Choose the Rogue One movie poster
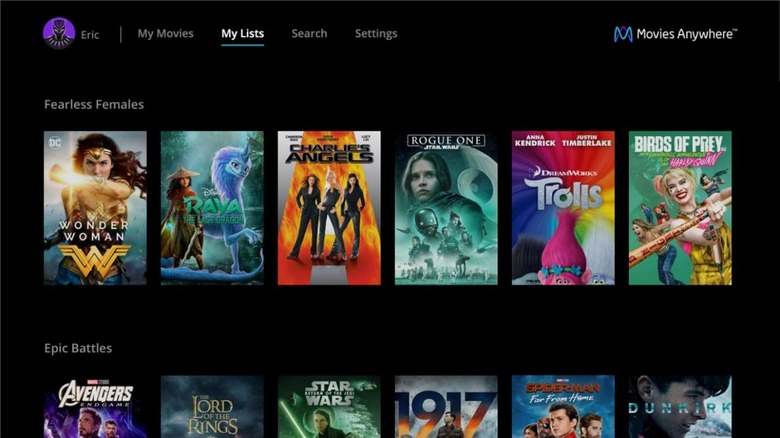 tap(446, 208)
